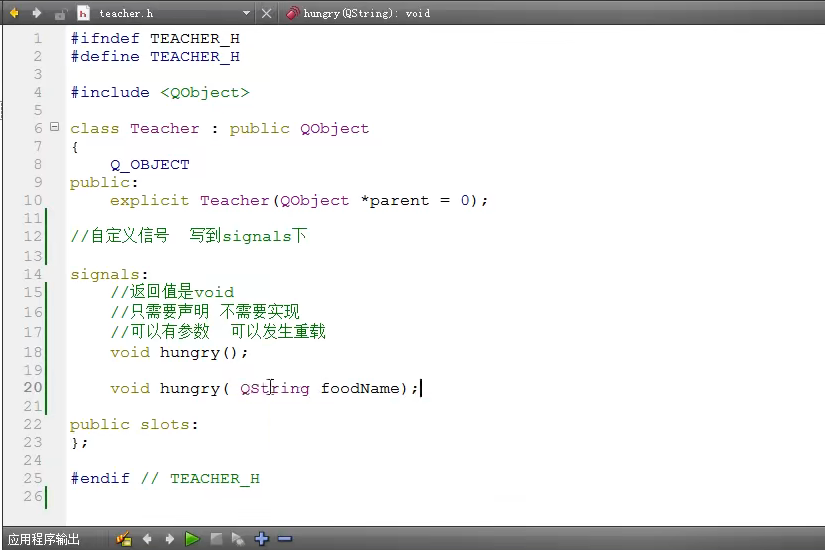Click line number 3 in the gutter
825x550 pixels.
coord(37,74)
